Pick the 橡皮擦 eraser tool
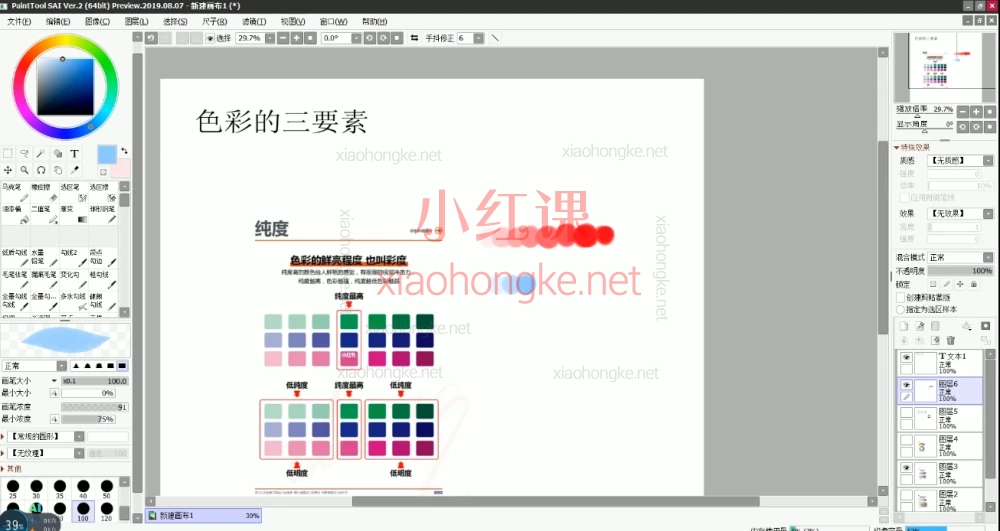This screenshot has width=1000, height=531. 45,193
